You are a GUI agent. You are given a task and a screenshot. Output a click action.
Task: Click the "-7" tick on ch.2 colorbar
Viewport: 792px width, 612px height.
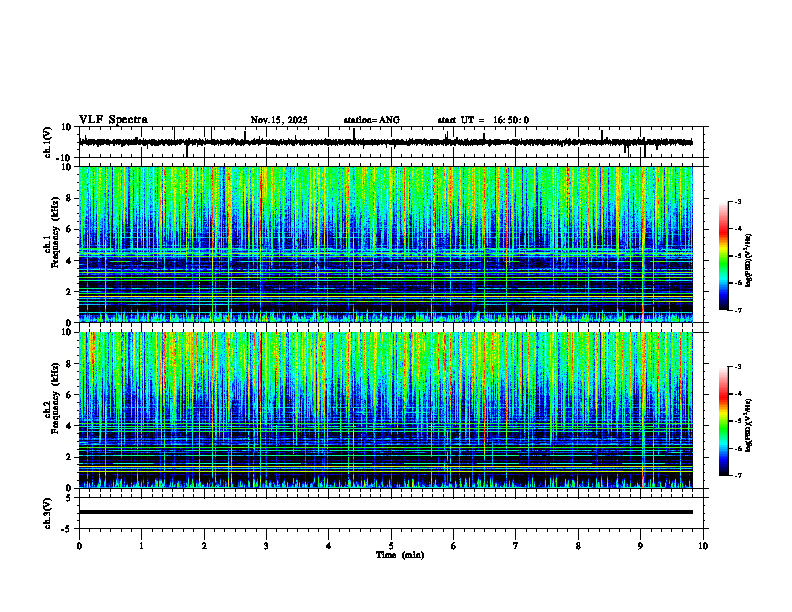(737, 476)
